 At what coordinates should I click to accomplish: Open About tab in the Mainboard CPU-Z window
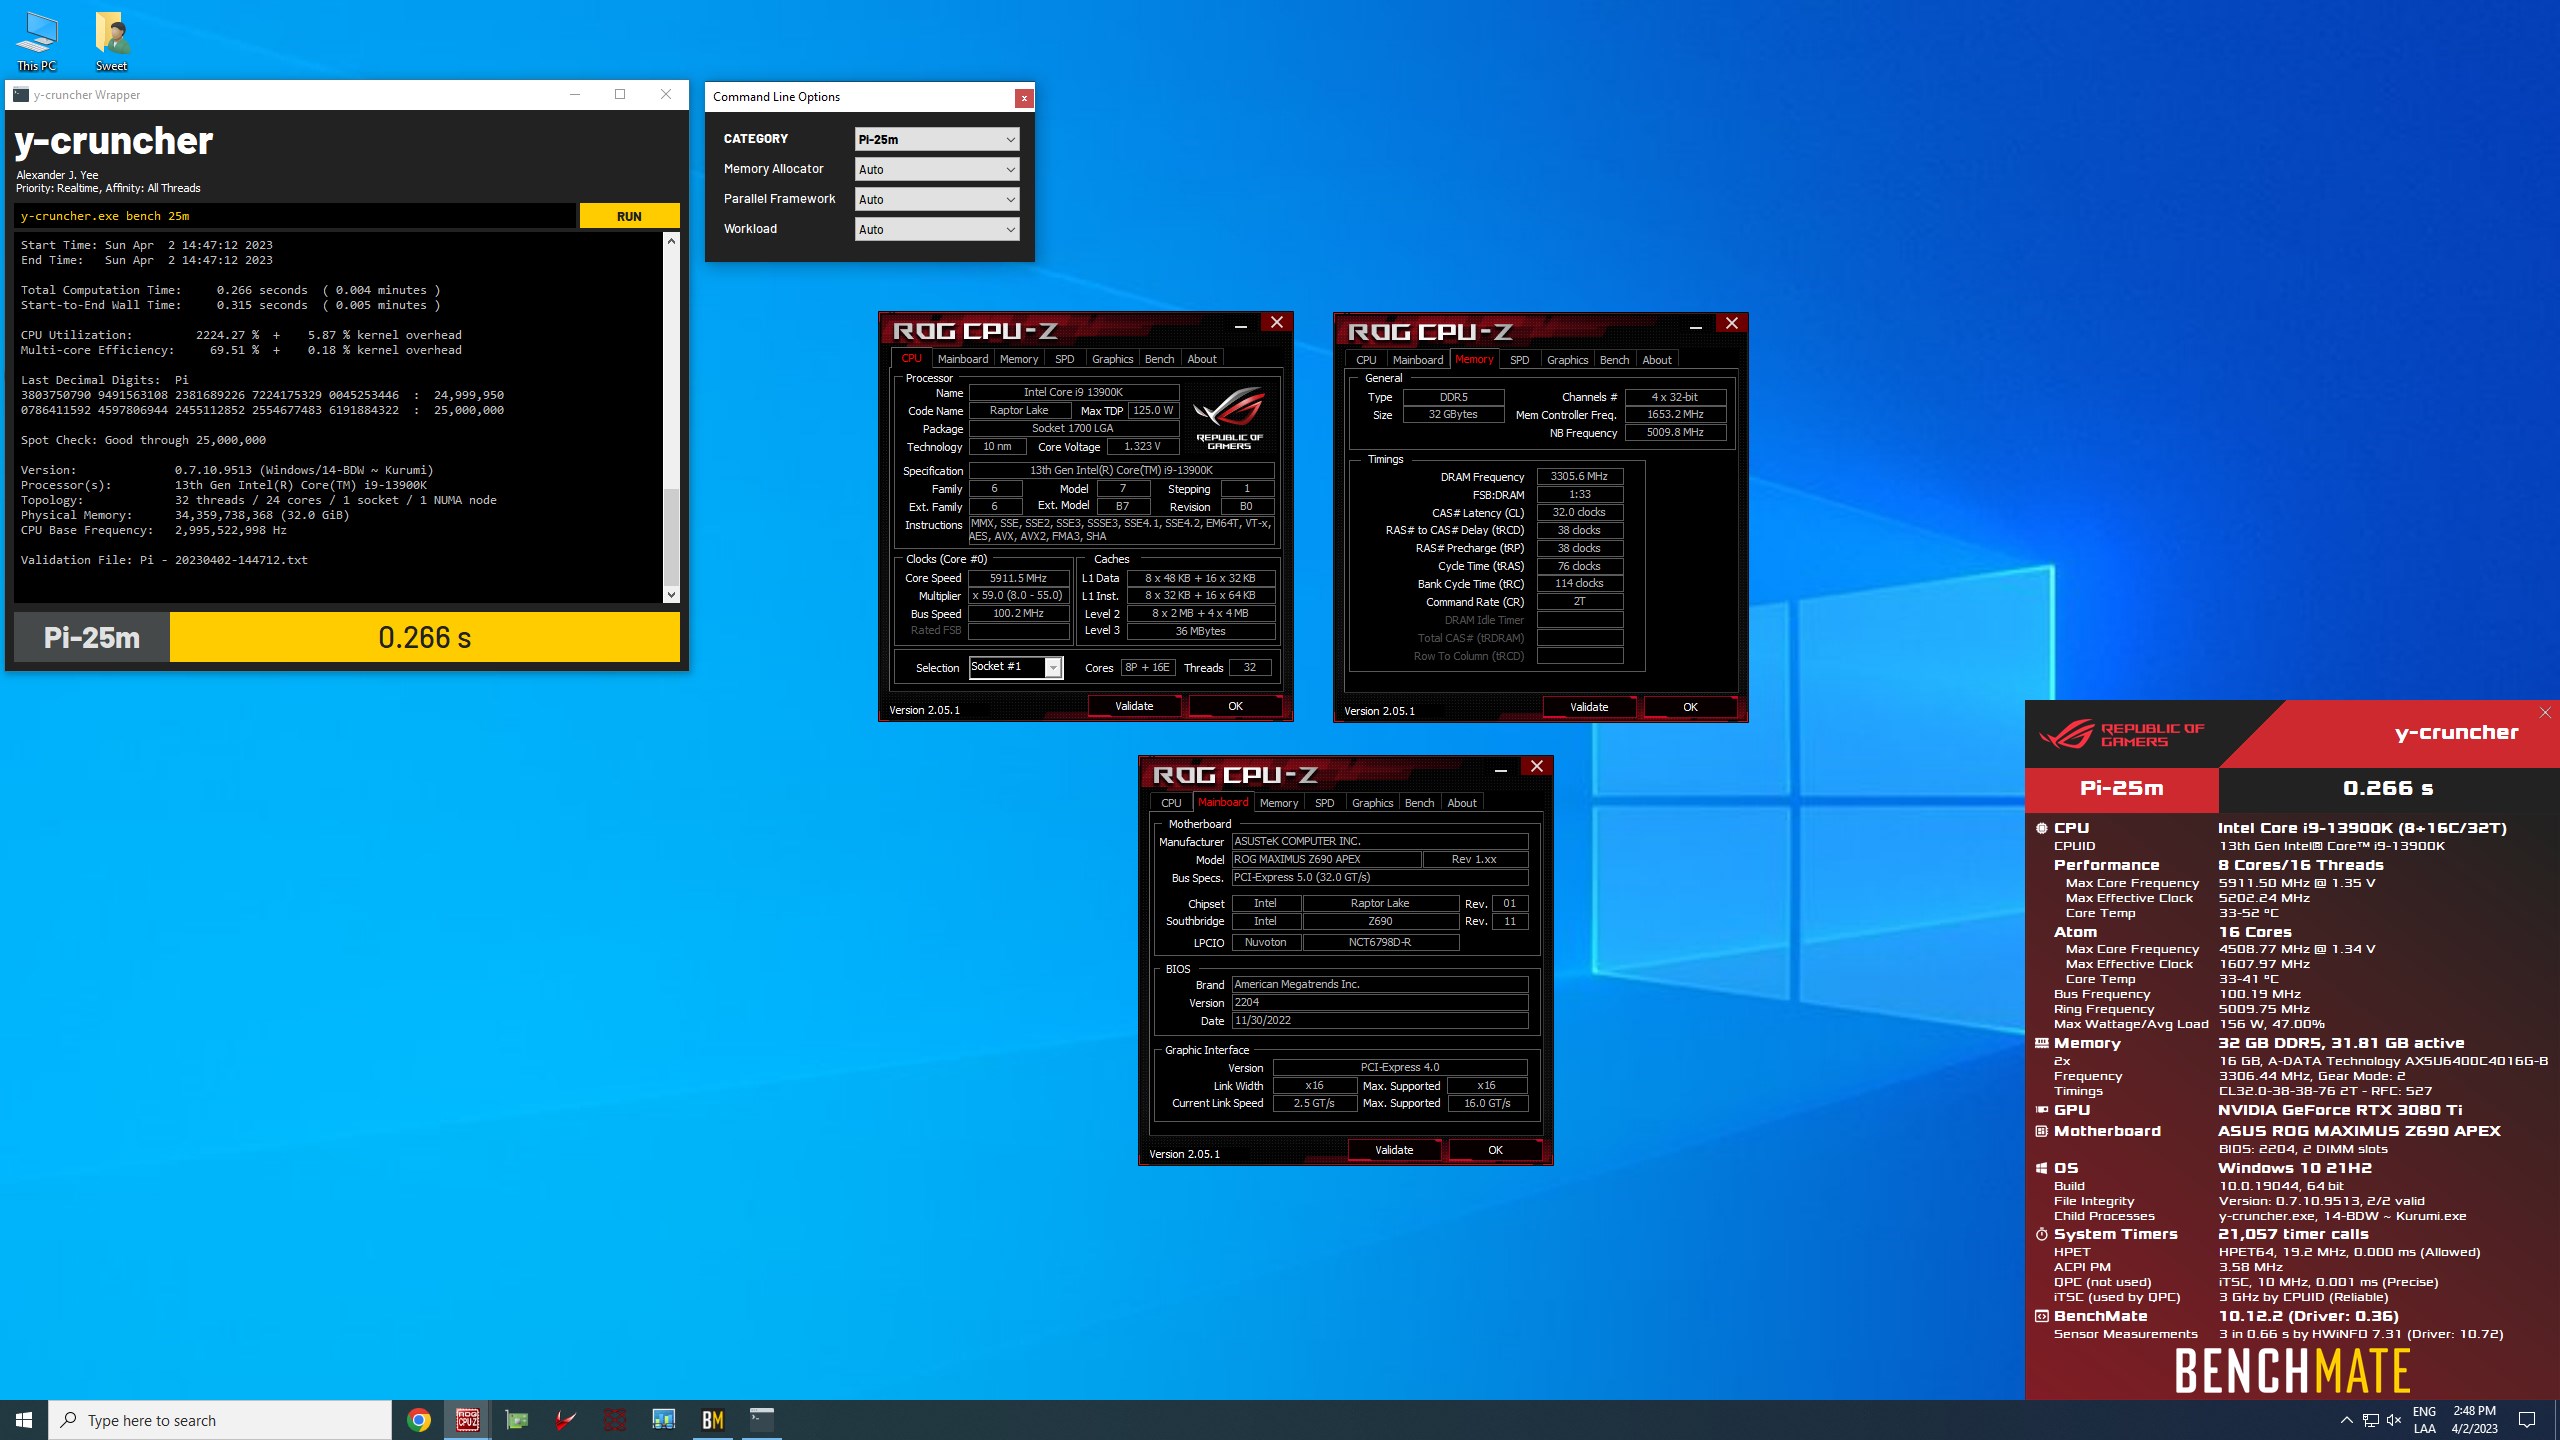pos(1462,803)
